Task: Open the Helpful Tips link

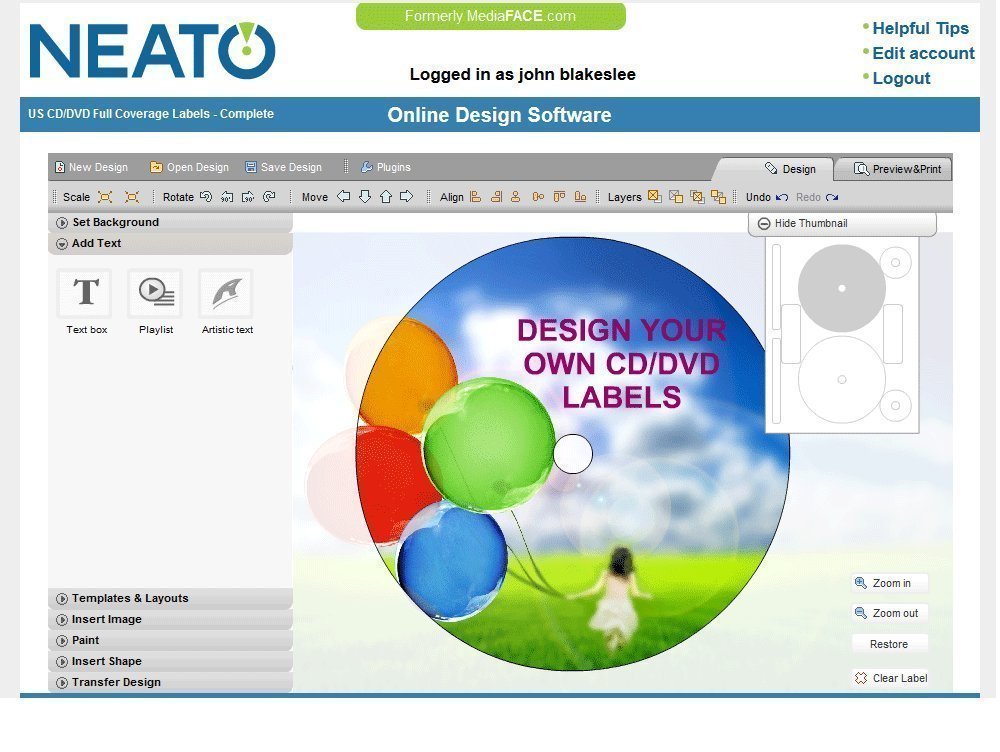Action: [920, 29]
